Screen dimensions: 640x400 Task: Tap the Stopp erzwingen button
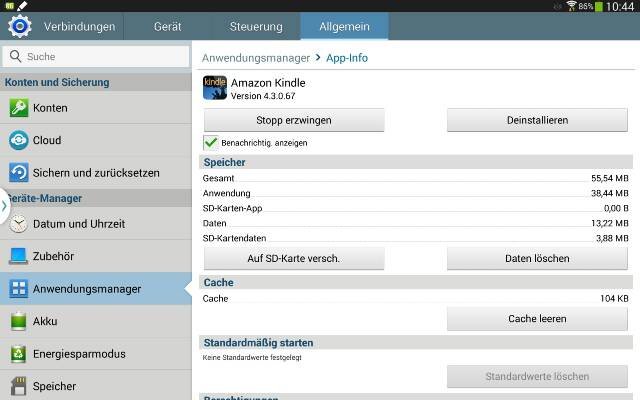click(x=294, y=120)
